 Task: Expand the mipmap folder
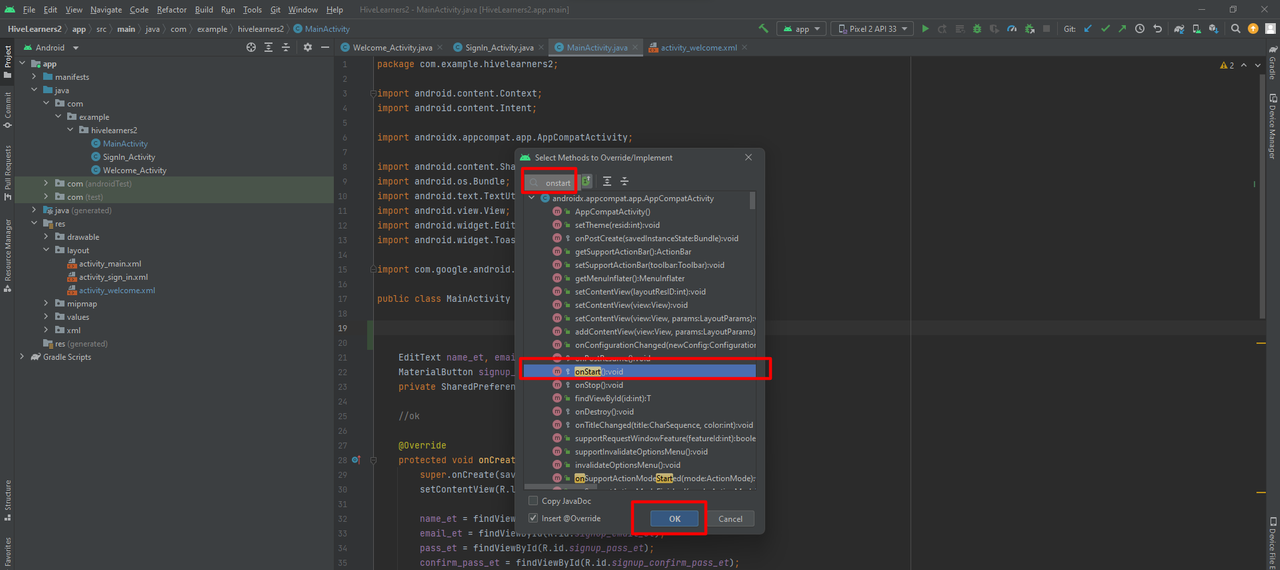coord(46,303)
